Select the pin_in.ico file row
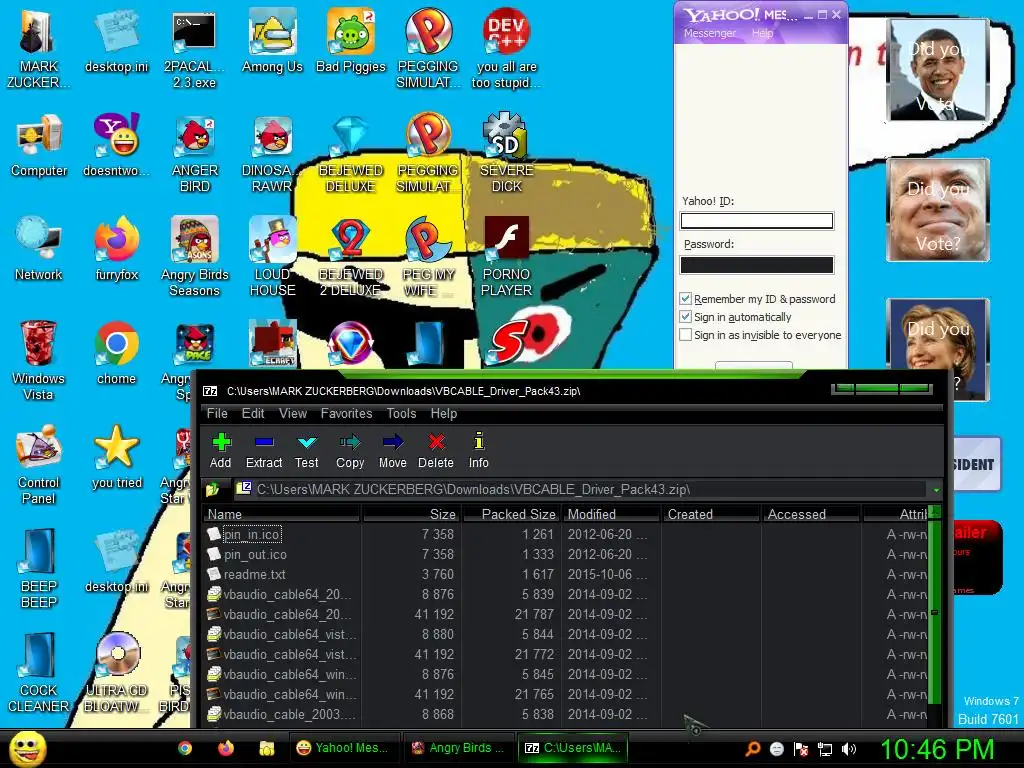 567,534
